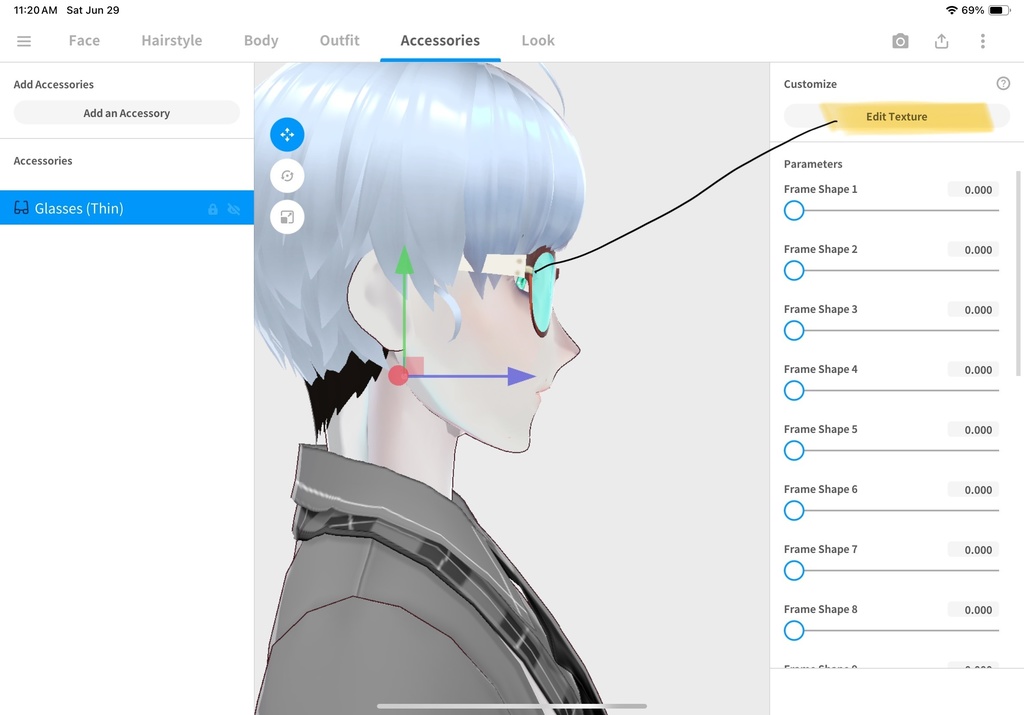The image size is (1024, 715).
Task: Click Frame Shape 4 value field
Action: (973, 370)
